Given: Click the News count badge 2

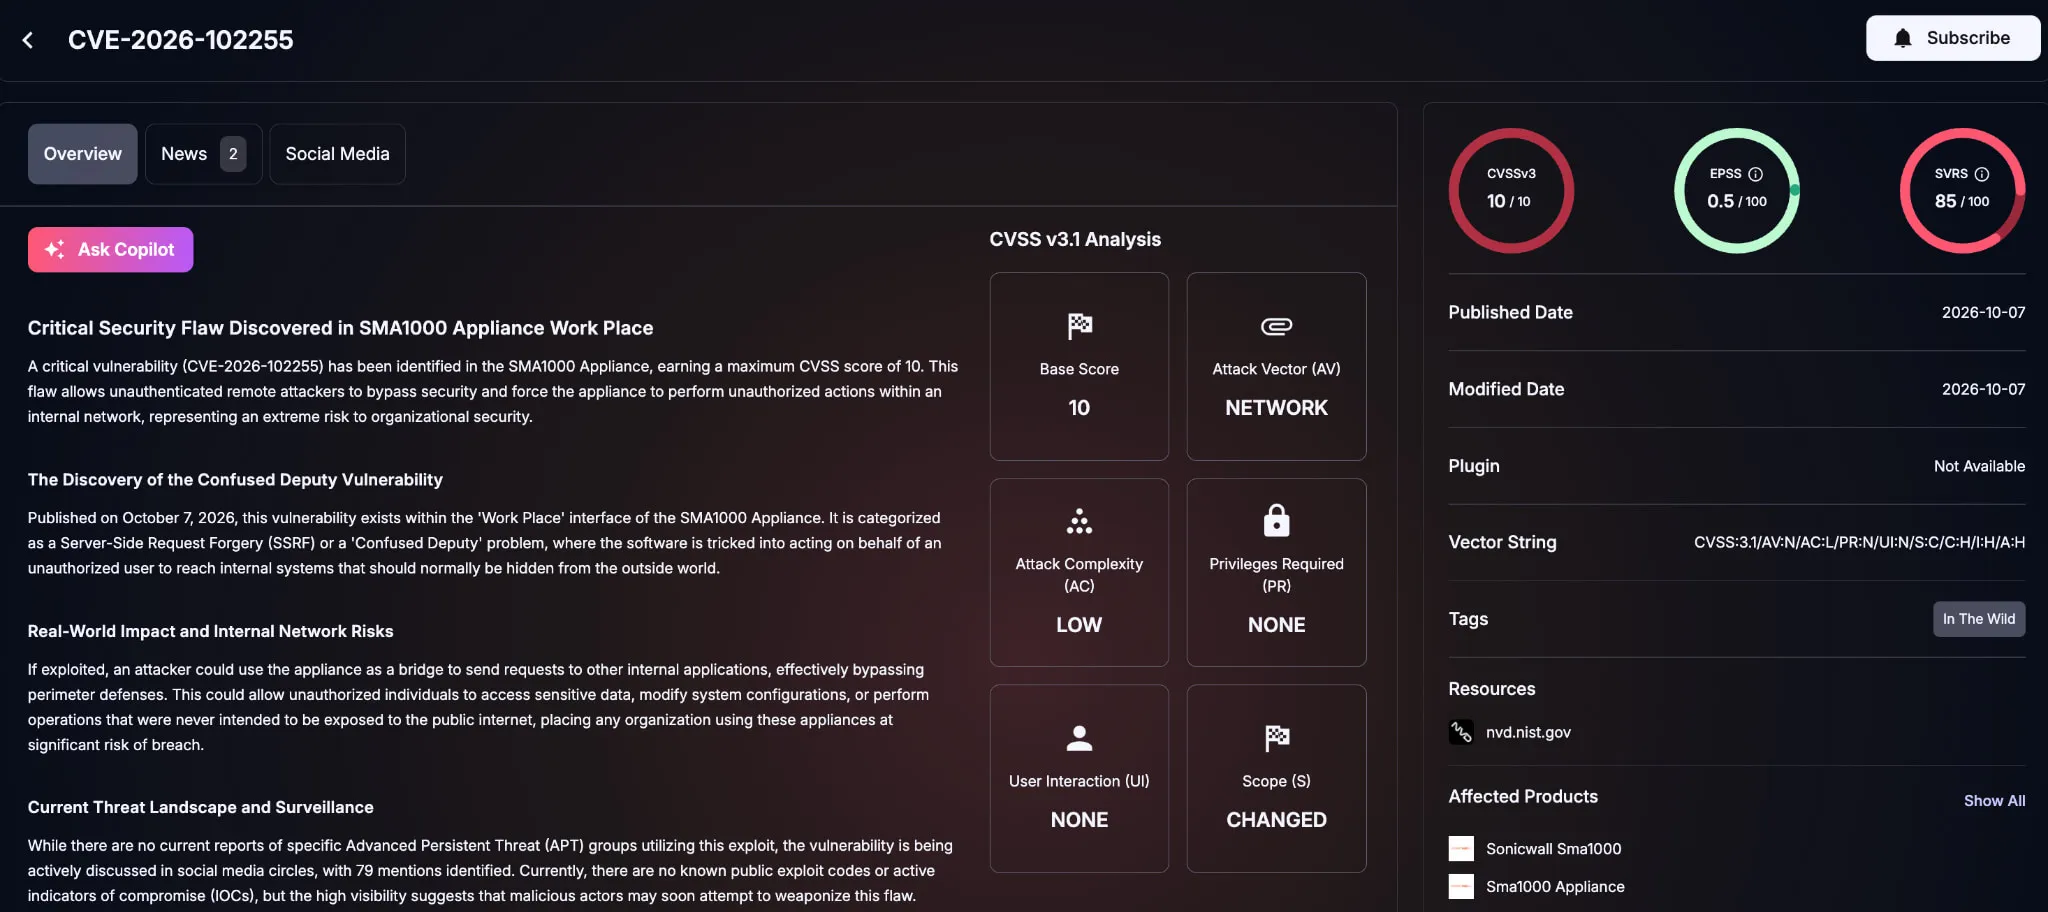Looking at the screenshot, I should point(233,154).
